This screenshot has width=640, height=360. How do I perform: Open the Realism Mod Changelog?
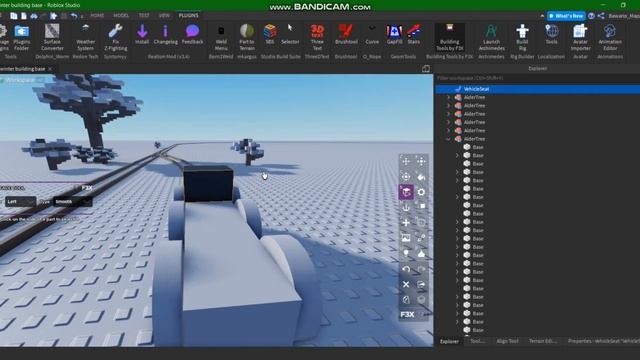165,34
